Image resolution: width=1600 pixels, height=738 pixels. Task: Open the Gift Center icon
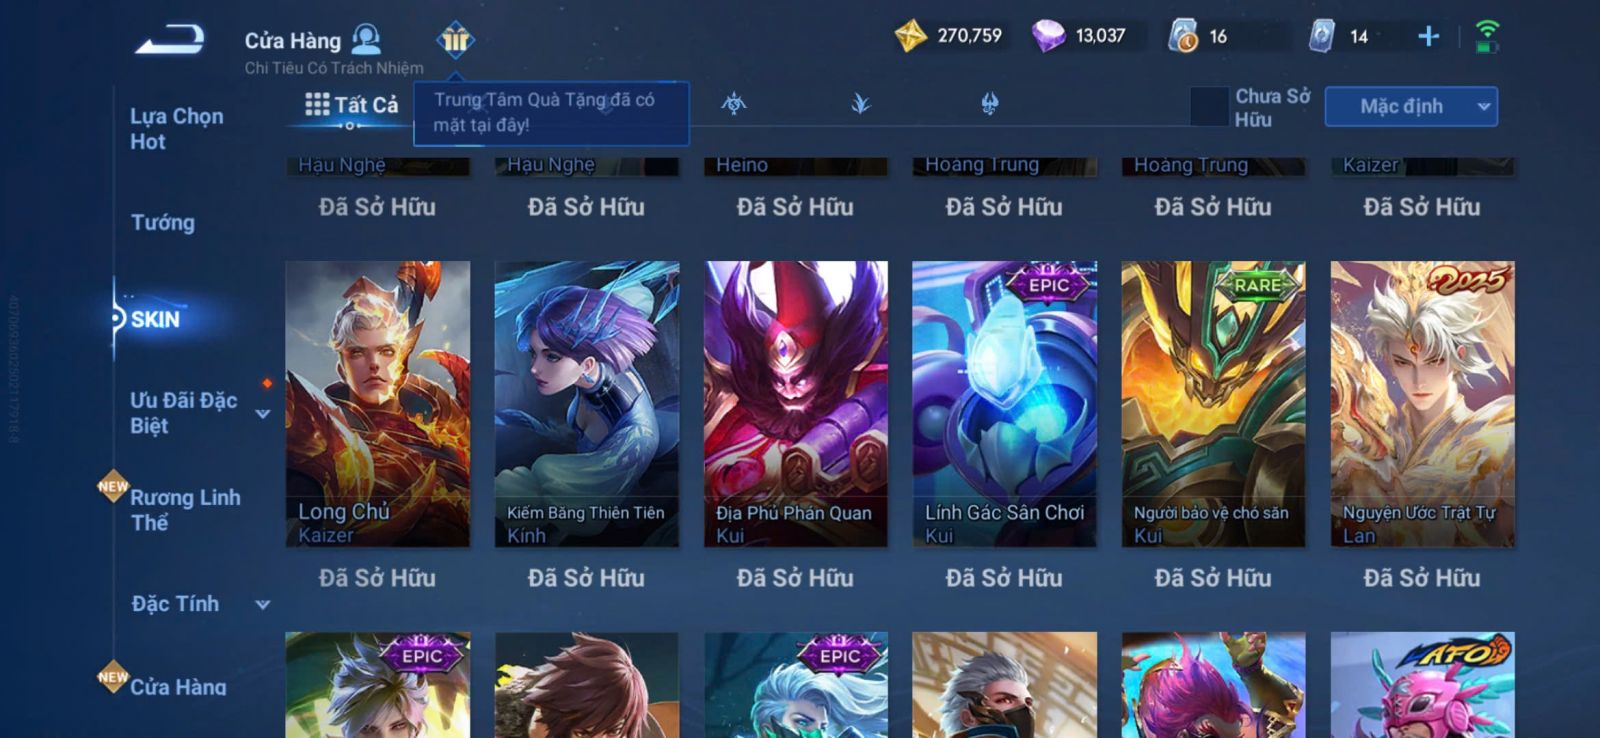[x=455, y=40]
